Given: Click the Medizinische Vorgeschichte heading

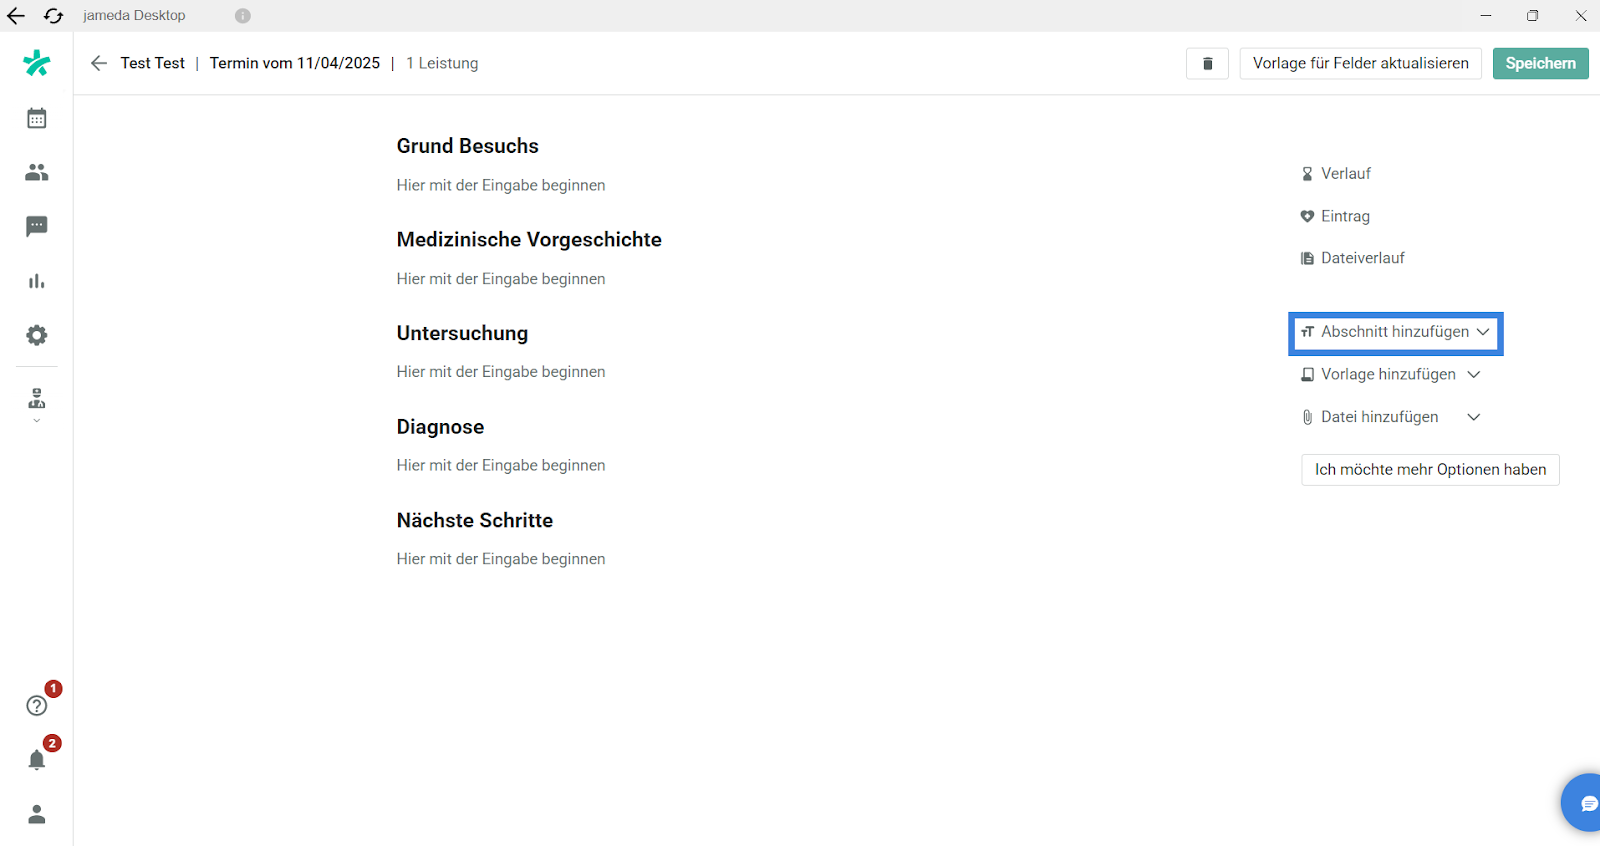Looking at the screenshot, I should (x=529, y=240).
